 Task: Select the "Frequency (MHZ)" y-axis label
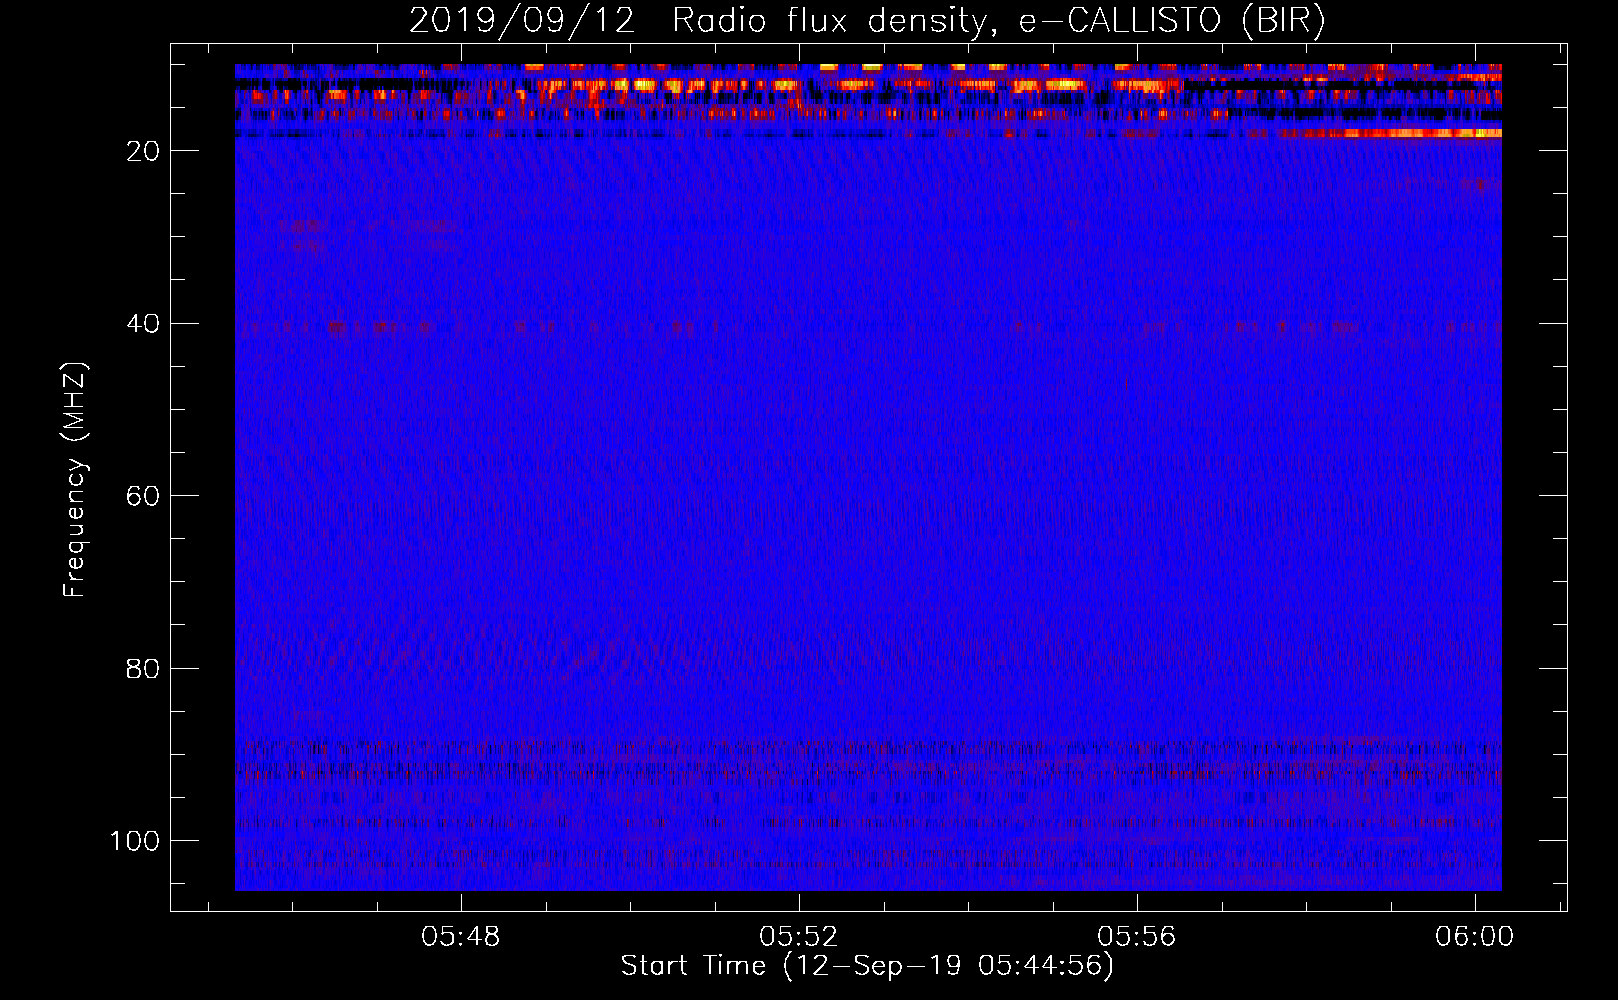click(x=76, y=480)
